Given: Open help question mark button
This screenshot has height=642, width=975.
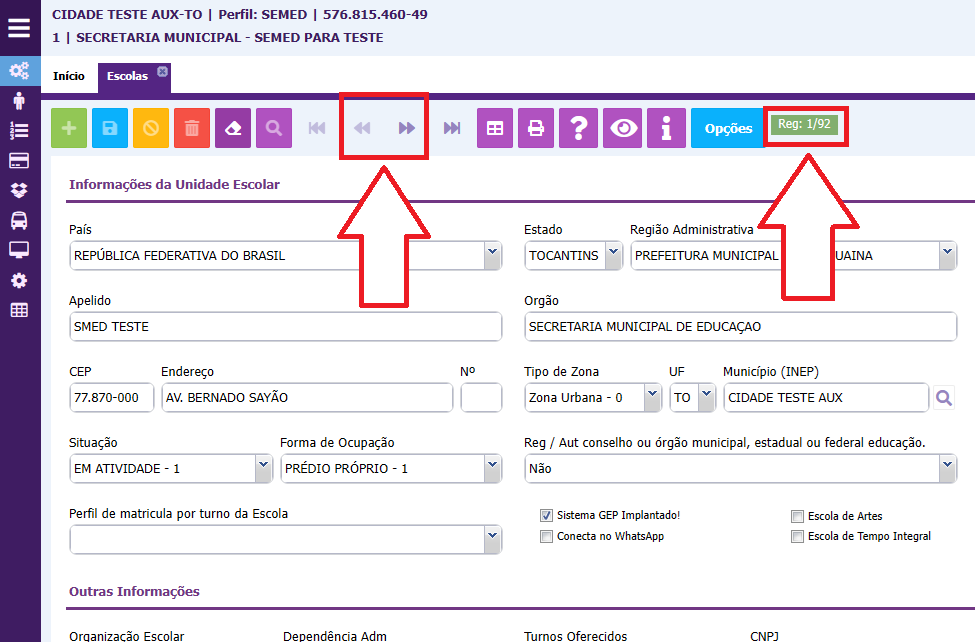Looking at the screenshot, I should coord(578,128).
